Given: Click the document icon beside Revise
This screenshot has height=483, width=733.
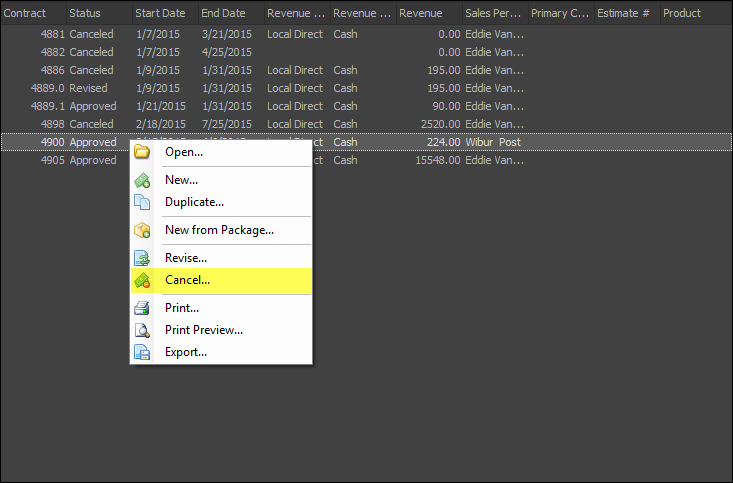Looking at the screenshot, I should pos(142,258).
